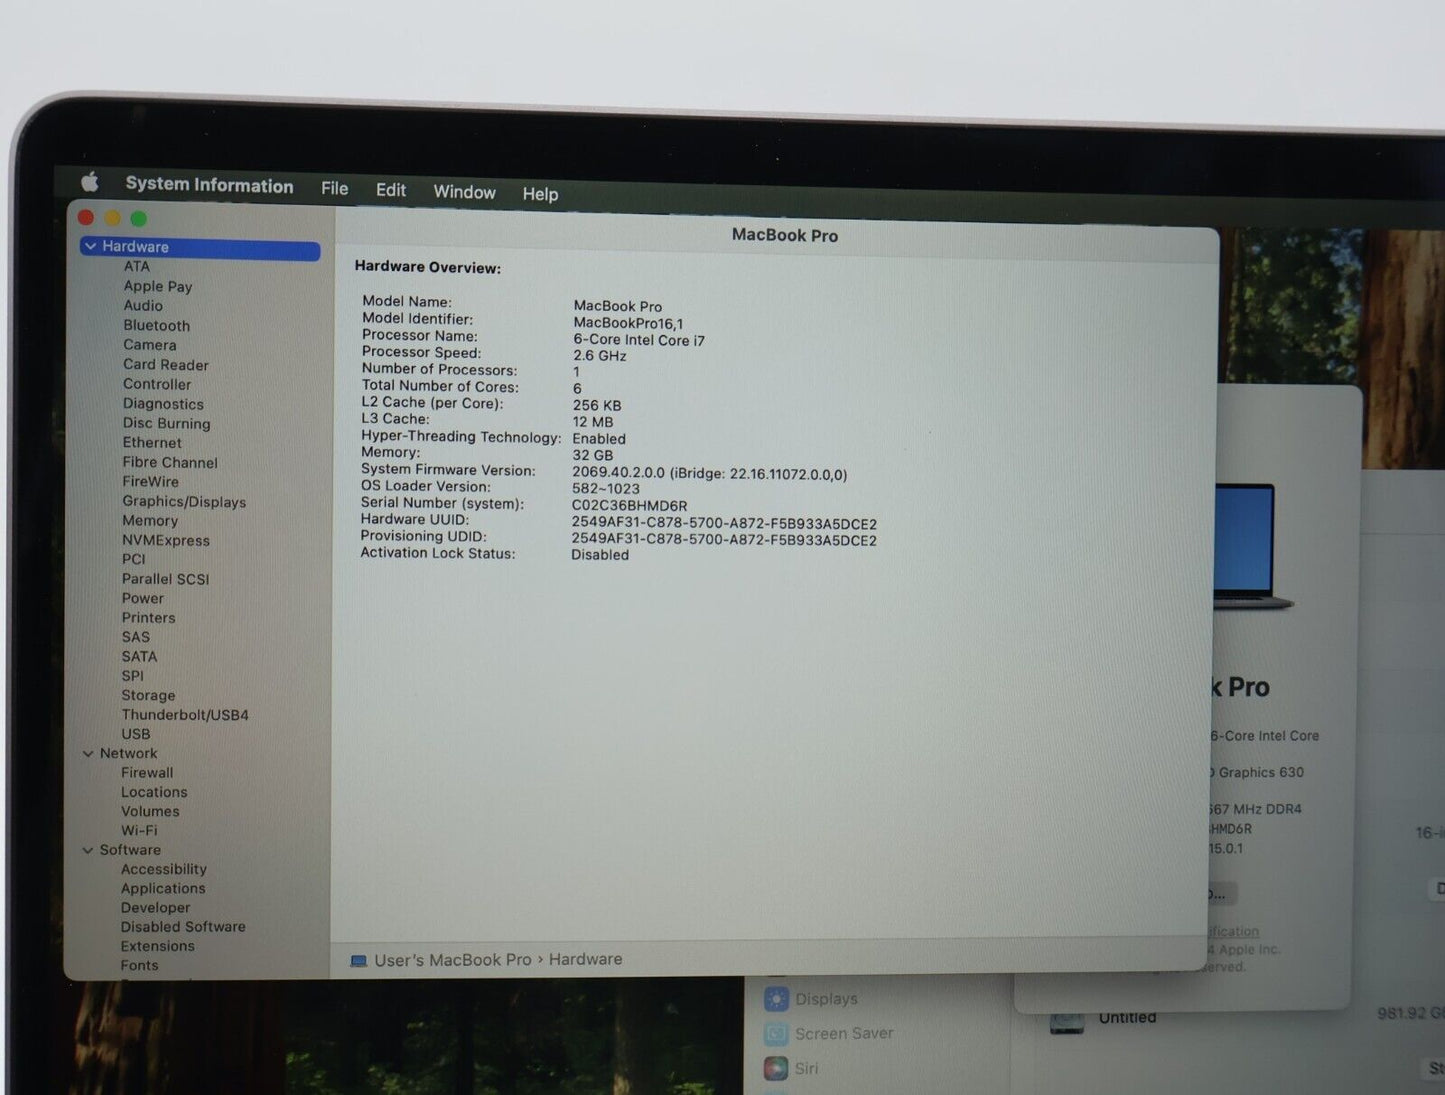Select Wi-Fi under Network

(139, 831)
